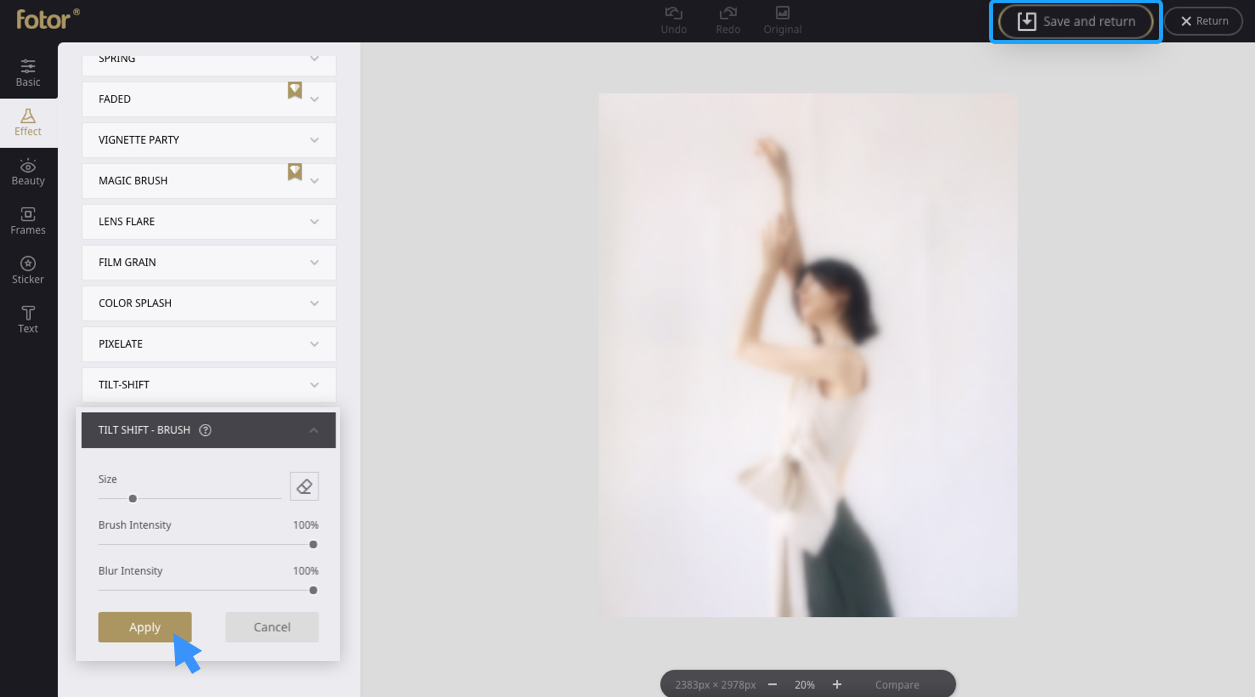This screenshot has width=1255, height=697.
Task: Click the 20% zoom level value
Action: point(805,685)
